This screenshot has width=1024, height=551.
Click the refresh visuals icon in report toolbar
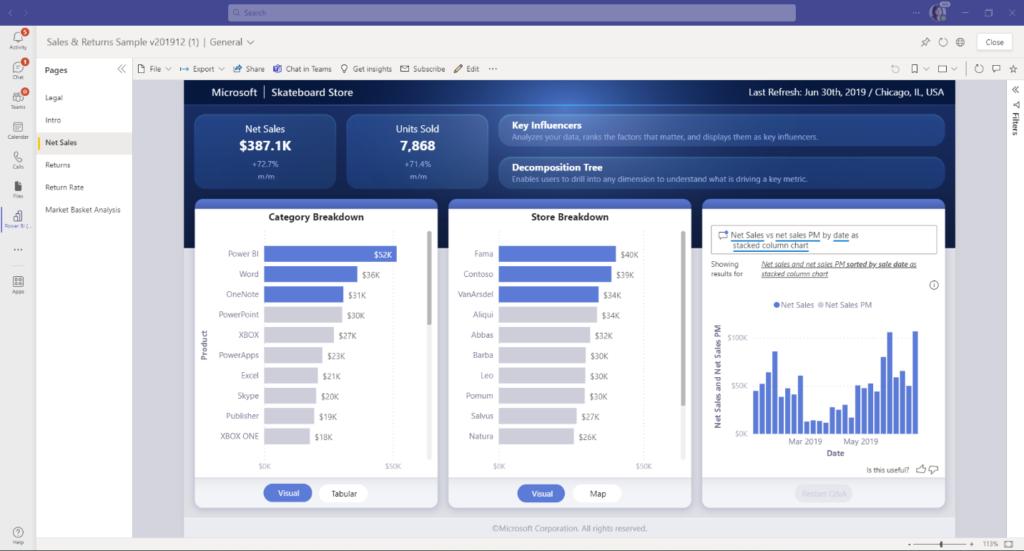[978, 69]
